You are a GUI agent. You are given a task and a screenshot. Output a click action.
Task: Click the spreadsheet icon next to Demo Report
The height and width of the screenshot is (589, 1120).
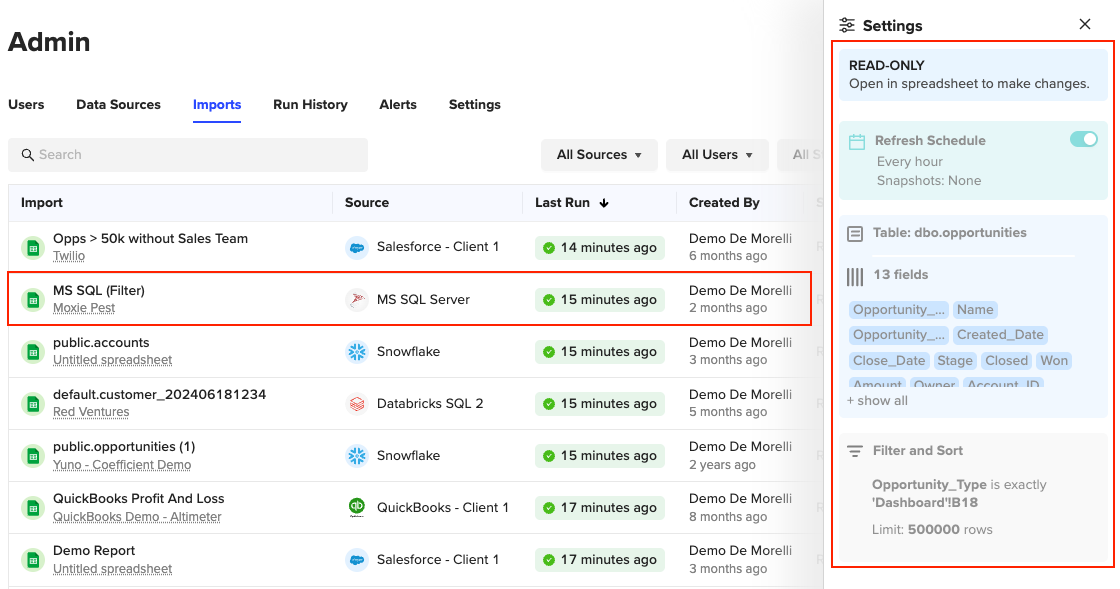[33, 559]
